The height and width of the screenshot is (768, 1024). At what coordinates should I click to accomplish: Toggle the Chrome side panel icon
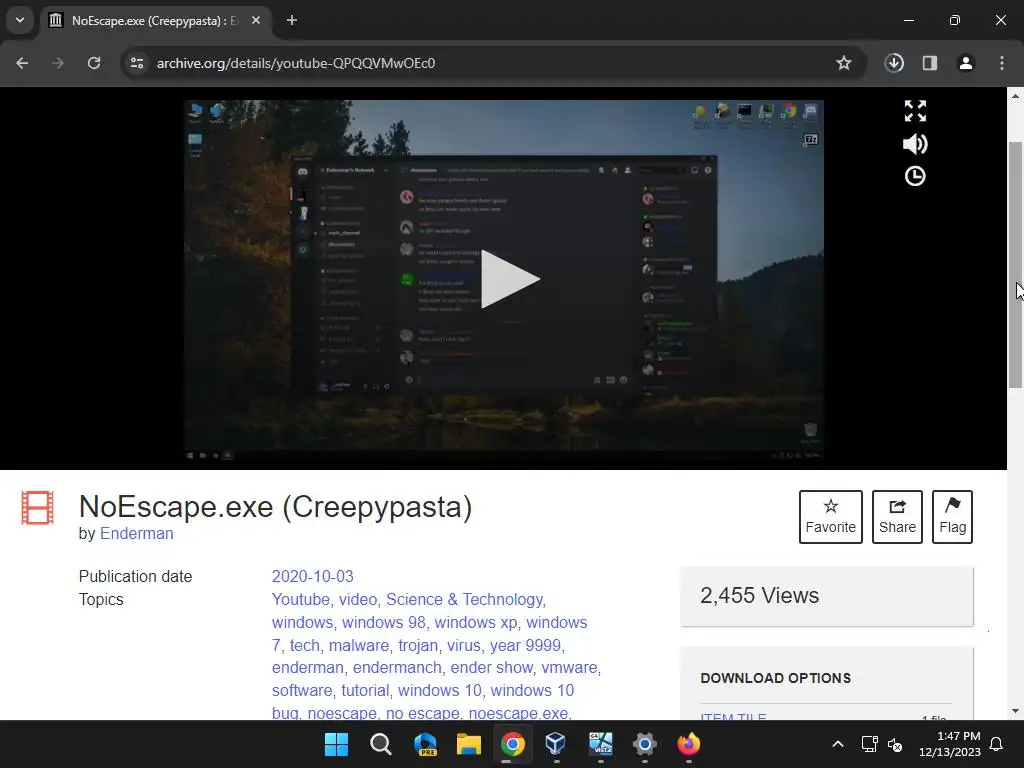pos(930,63)
